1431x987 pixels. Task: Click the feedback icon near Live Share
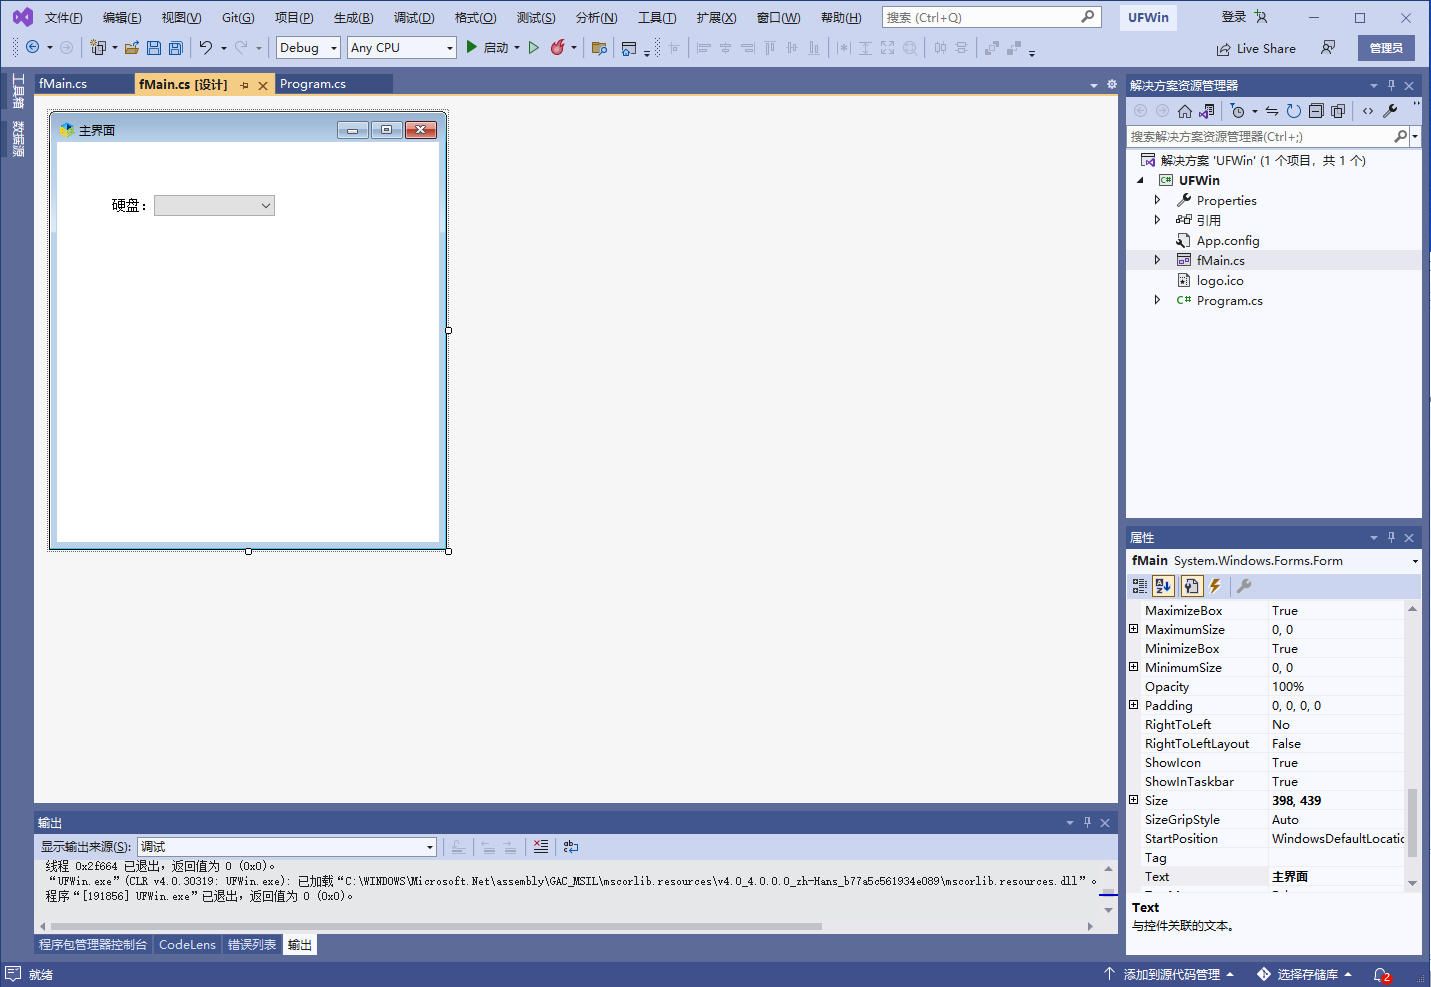point(1328,47)
